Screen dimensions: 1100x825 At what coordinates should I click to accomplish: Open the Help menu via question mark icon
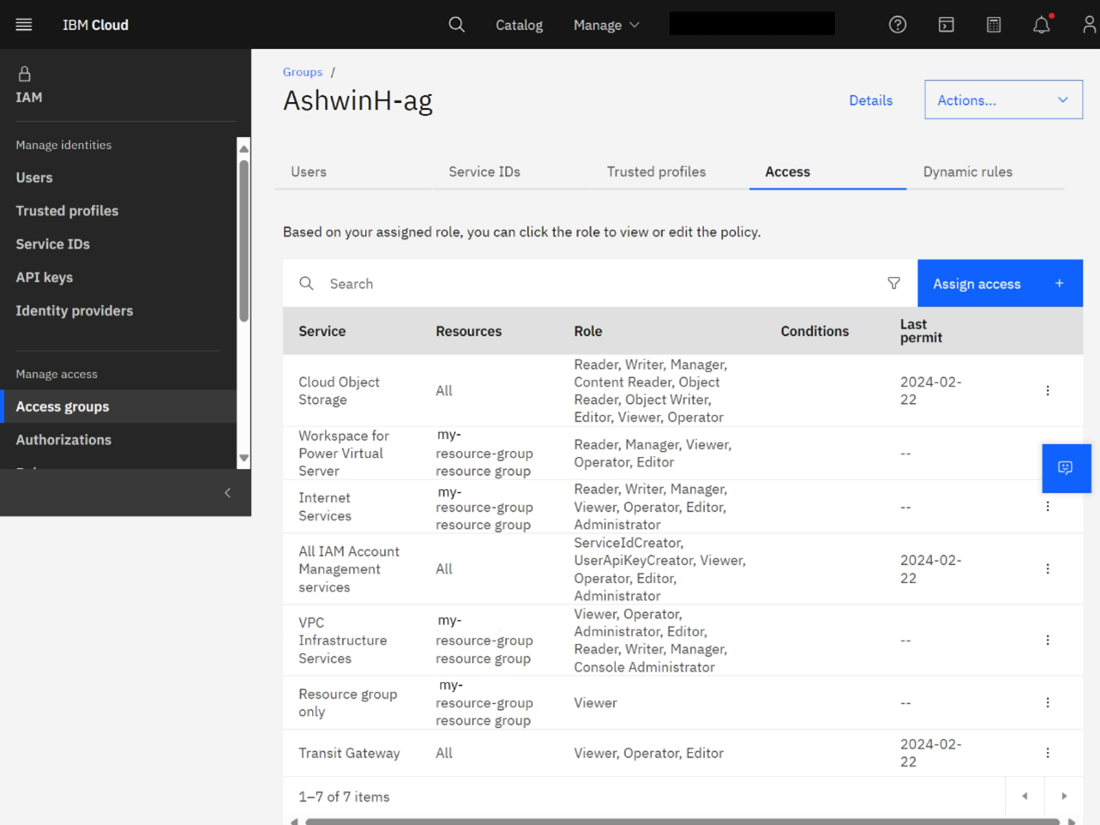click(897, 24)
